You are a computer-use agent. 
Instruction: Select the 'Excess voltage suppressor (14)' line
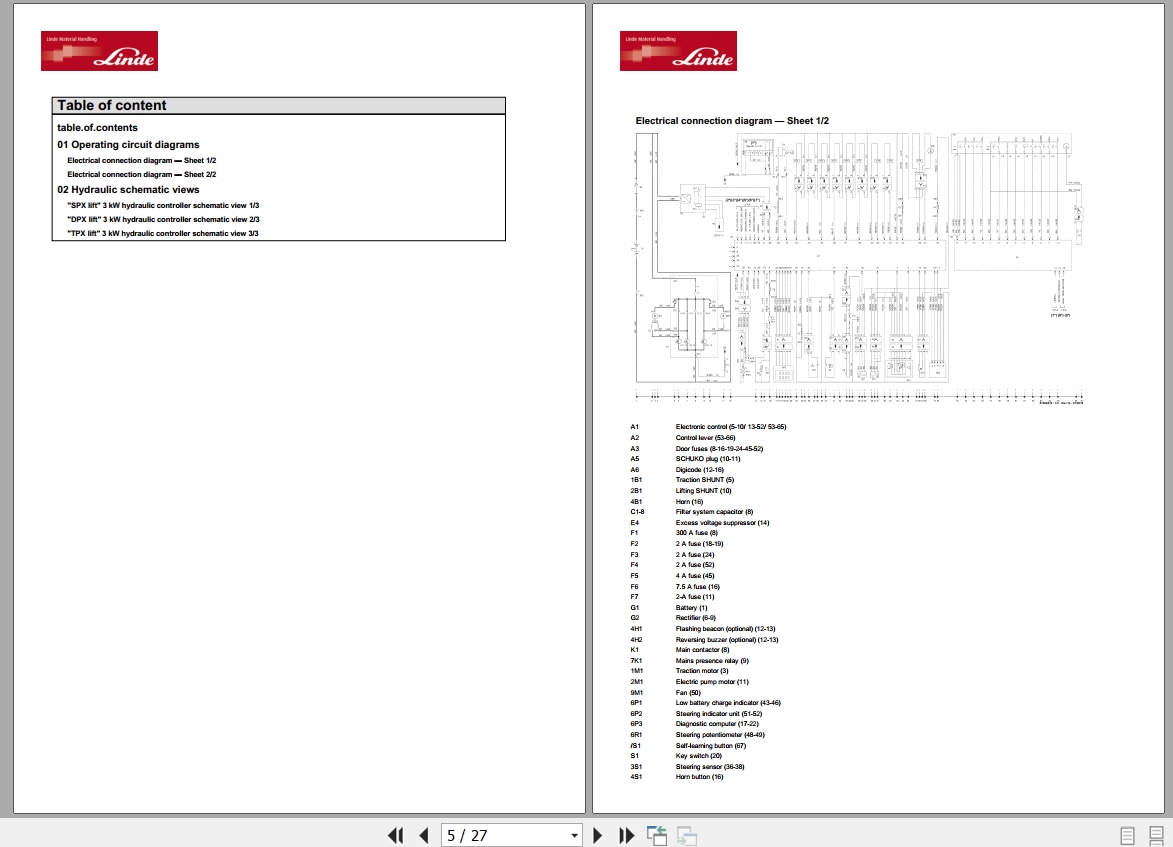[722, 522]
